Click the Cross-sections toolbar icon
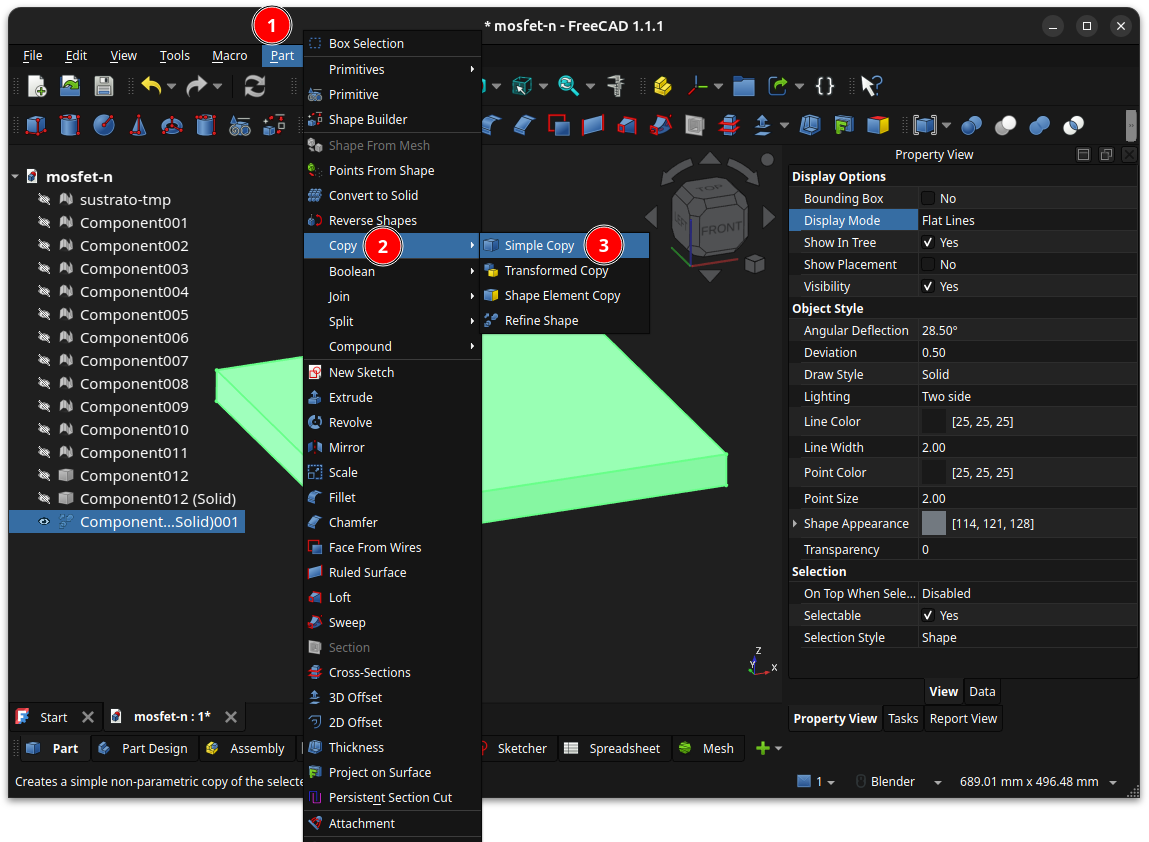The image size is (1149, 842). pyautogui.click(x=729, y=125)
